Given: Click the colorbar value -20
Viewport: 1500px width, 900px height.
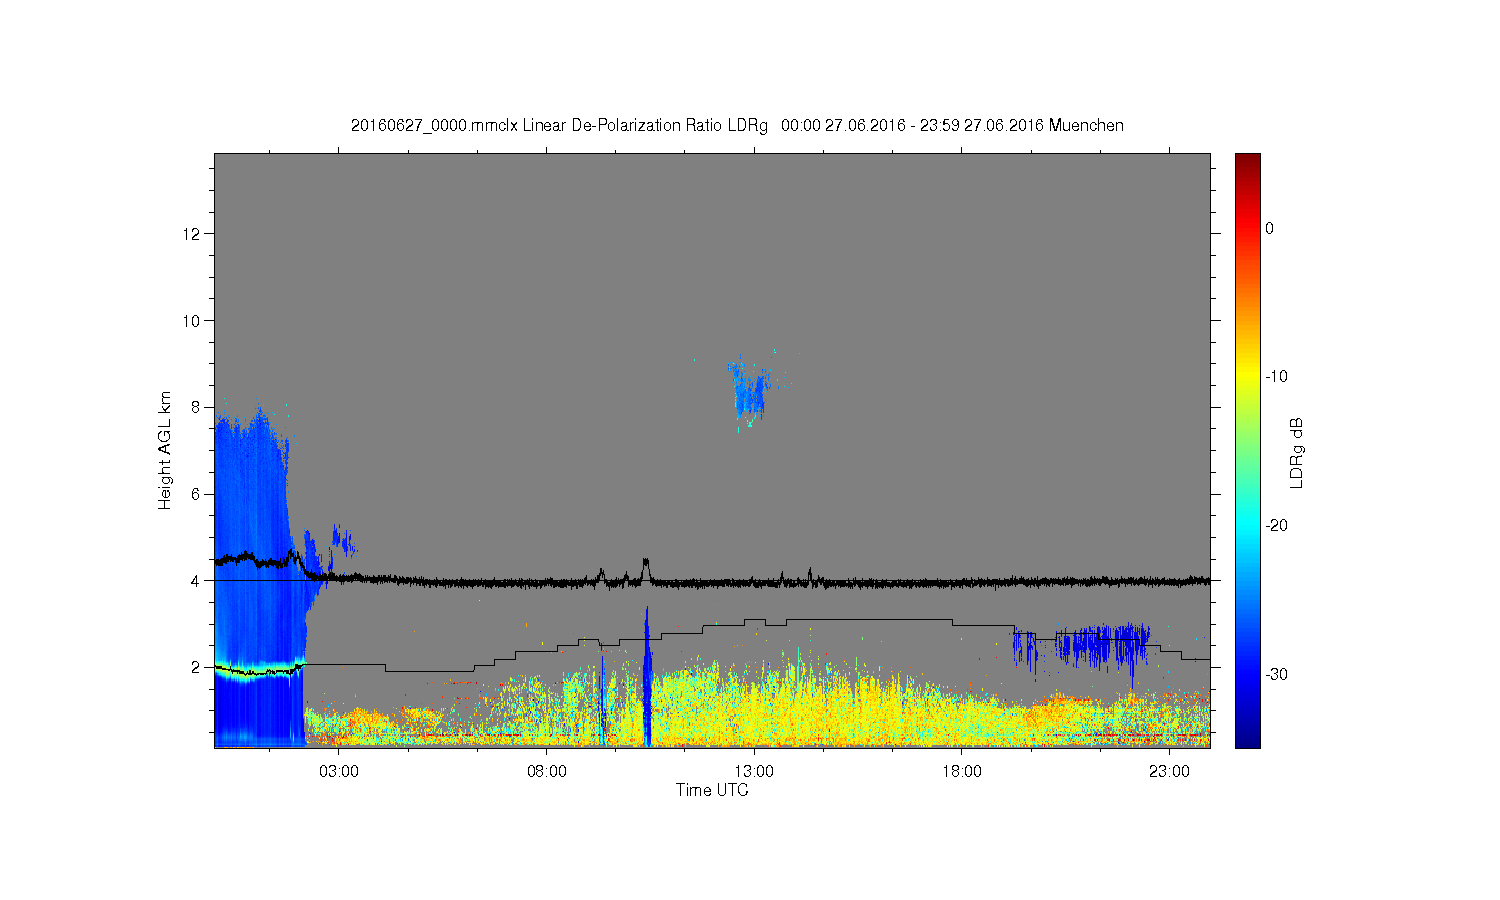Looking at the screenshot, I should pos(1276,526).
